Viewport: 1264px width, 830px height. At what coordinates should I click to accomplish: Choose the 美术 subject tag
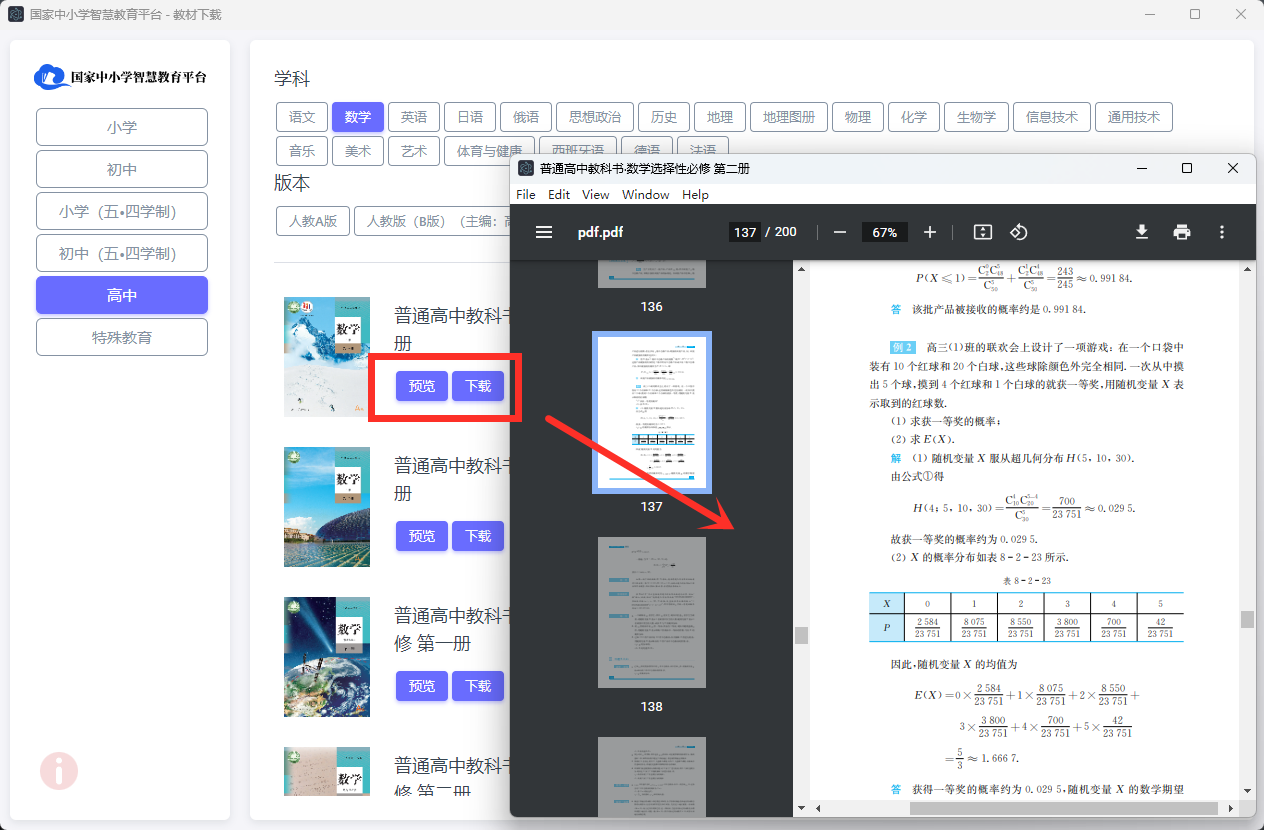[358, 151]
